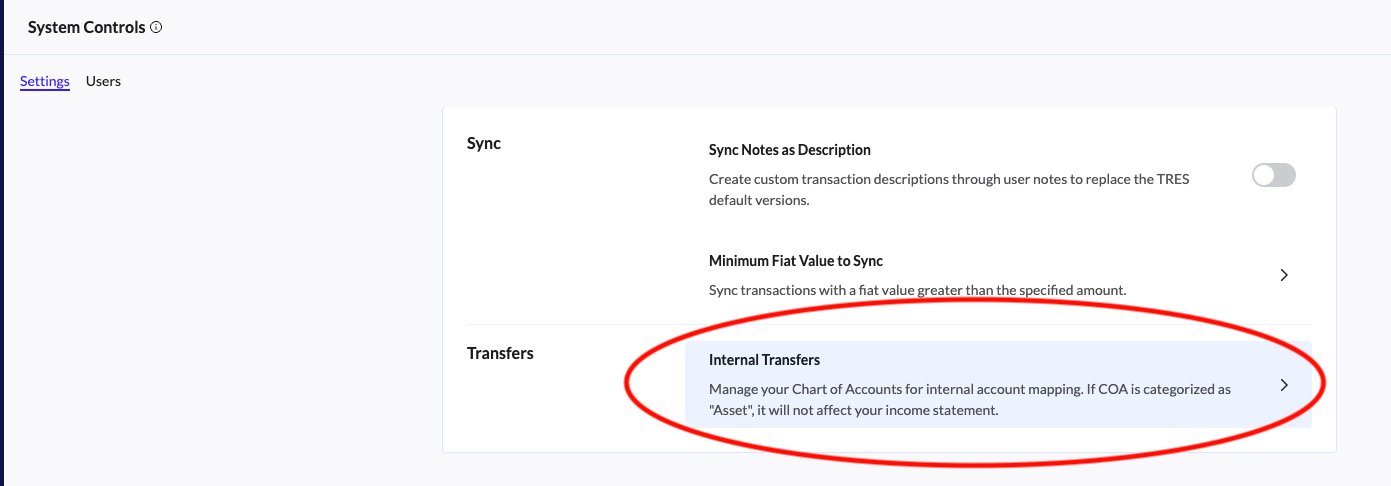Image resolution: width=1391 pixels, height=486 pixels.
Task: Click the Minimum Fiat Value to Sync title
Action: 795,261
